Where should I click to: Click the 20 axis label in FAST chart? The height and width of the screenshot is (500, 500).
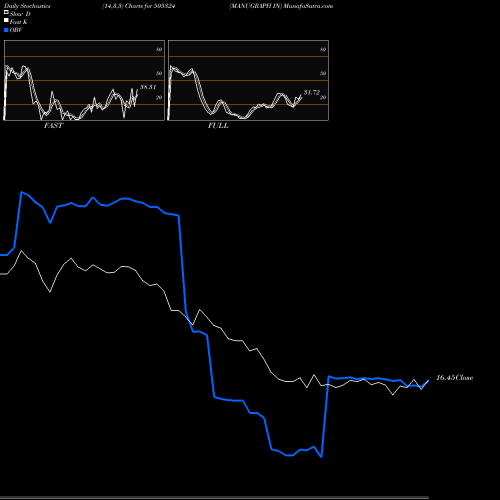[159, 97]
